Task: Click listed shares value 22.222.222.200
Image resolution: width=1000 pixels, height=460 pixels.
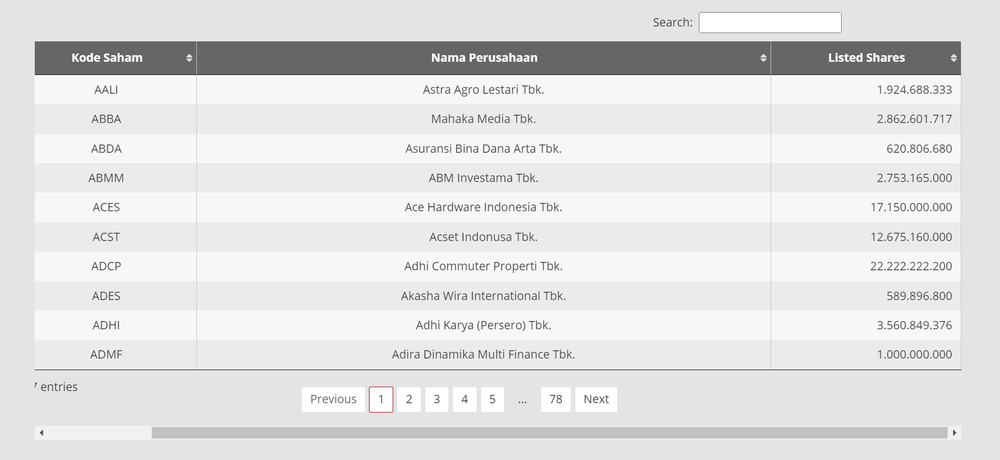Action: 911,266
